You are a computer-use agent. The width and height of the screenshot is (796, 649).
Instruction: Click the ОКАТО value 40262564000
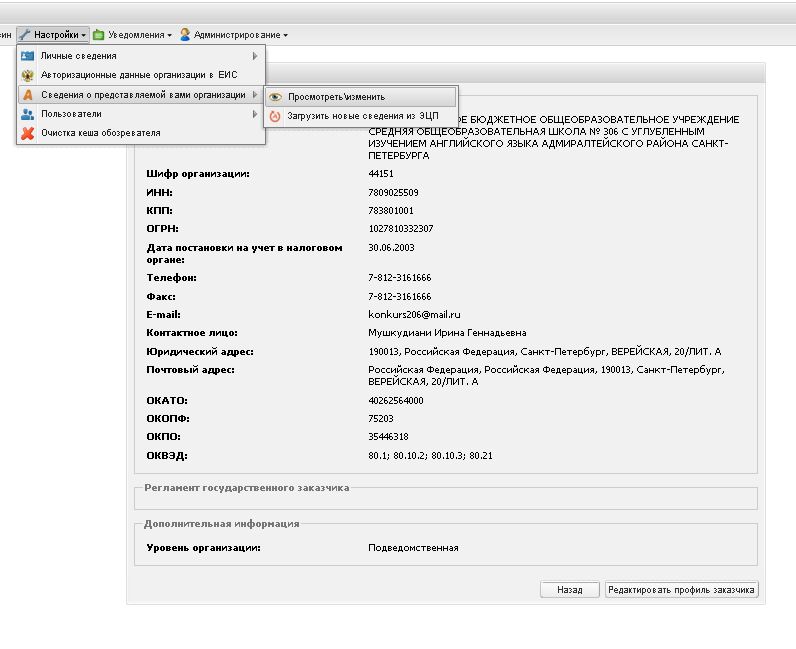point(395,400)
